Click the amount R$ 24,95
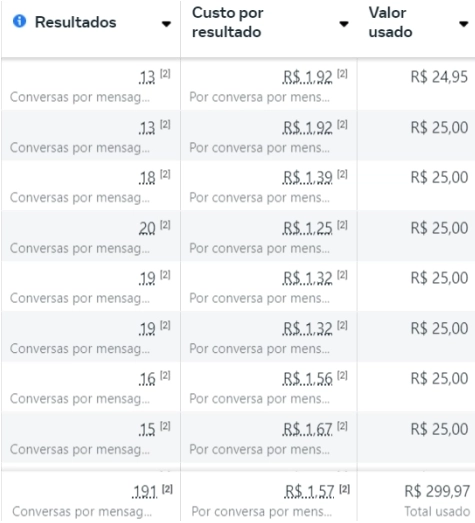Image resolution: width=475 pixels, height=523 pixels. [439, 77]
